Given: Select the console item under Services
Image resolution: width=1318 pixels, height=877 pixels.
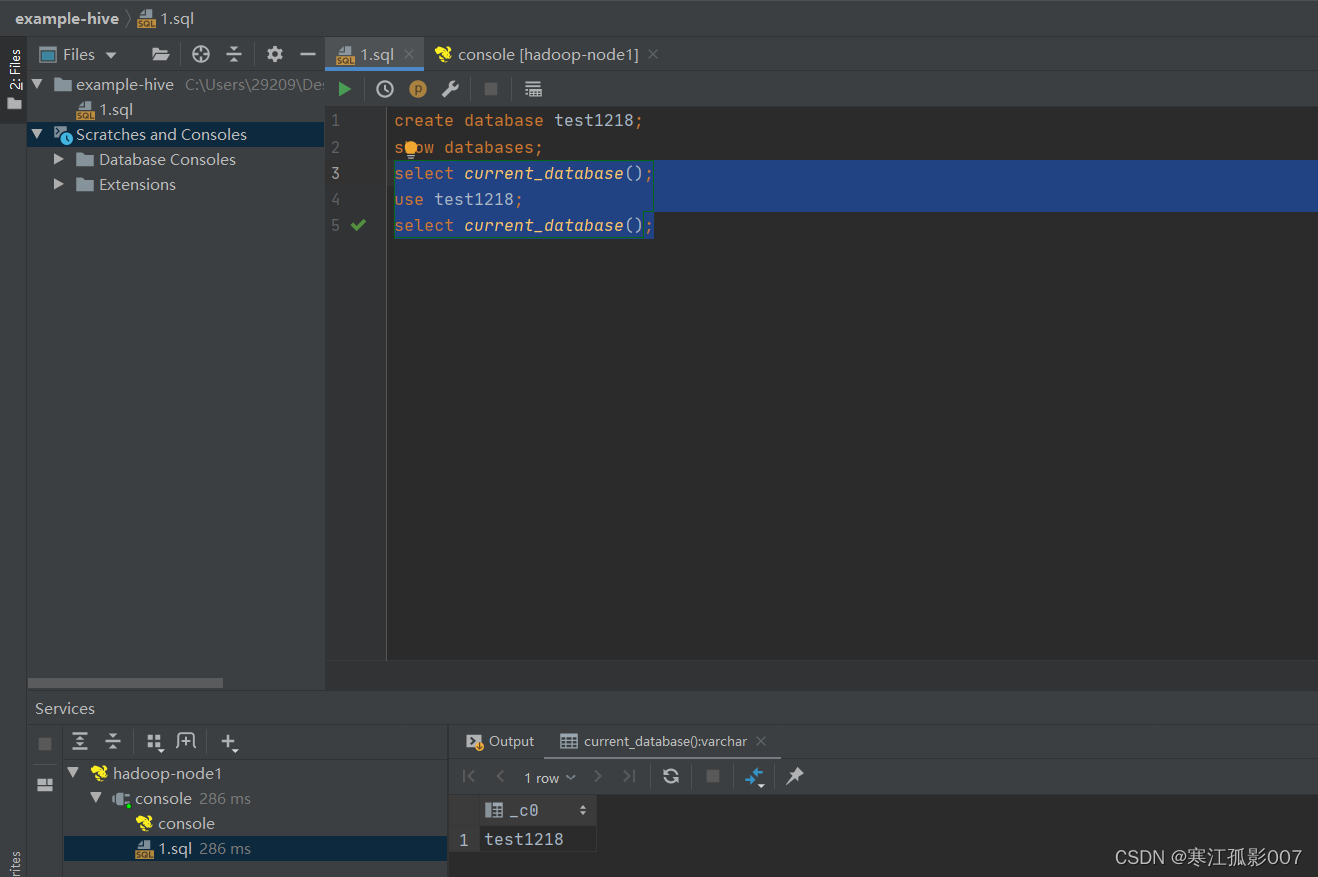Looking at the screenshot, I should tap(175, 823).
